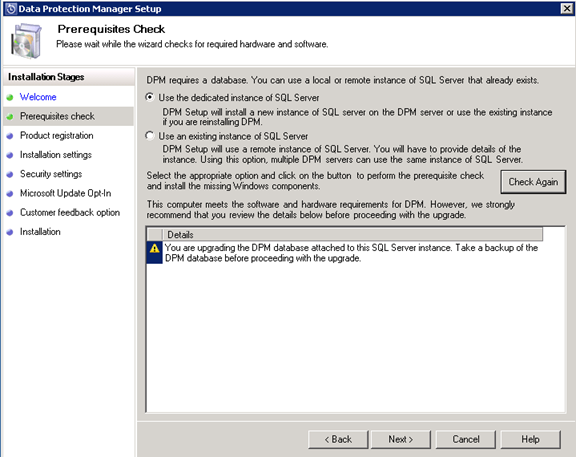Cancel the DPM setup wizard
Image resolution: width=576 pixels, height=457 pixels.
[466, 439]
